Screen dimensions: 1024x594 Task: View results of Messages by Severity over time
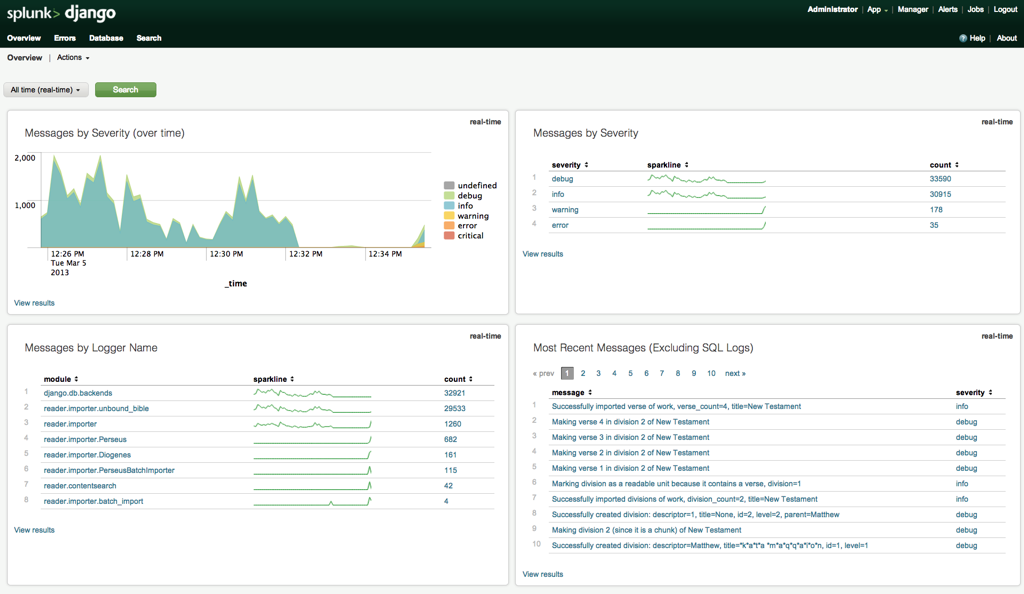pyautogui.click(x=34, y=303)
